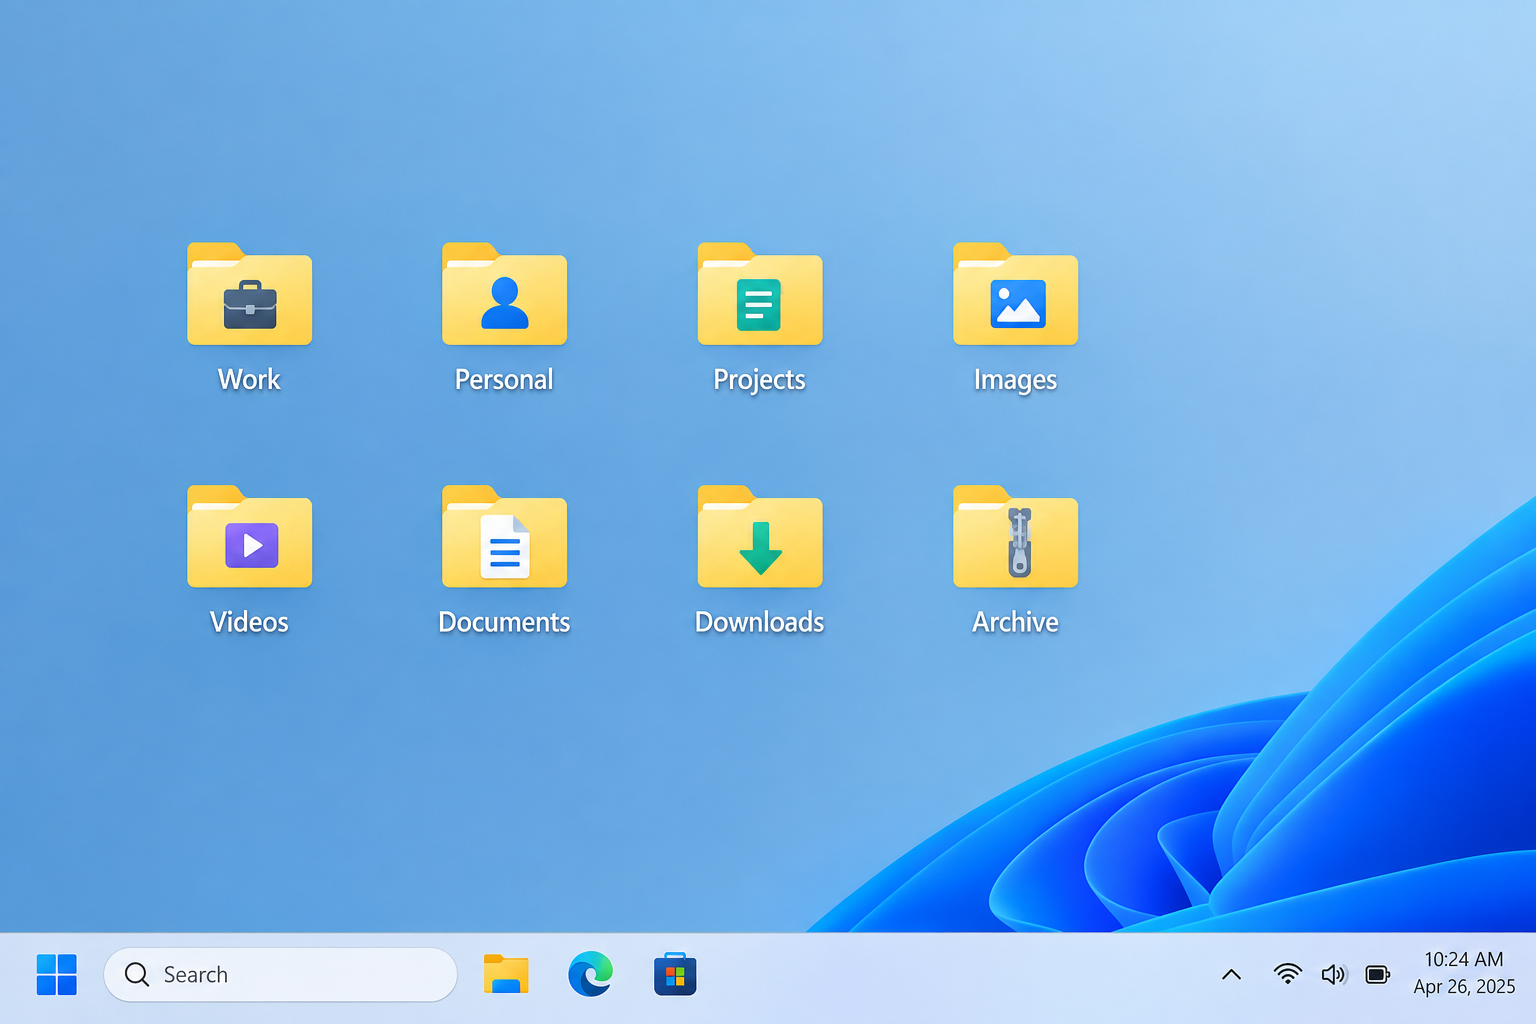The image size is (1536, 1024).
Task: Launch File Explorer from the taskbar
Action: click(506, 975)
